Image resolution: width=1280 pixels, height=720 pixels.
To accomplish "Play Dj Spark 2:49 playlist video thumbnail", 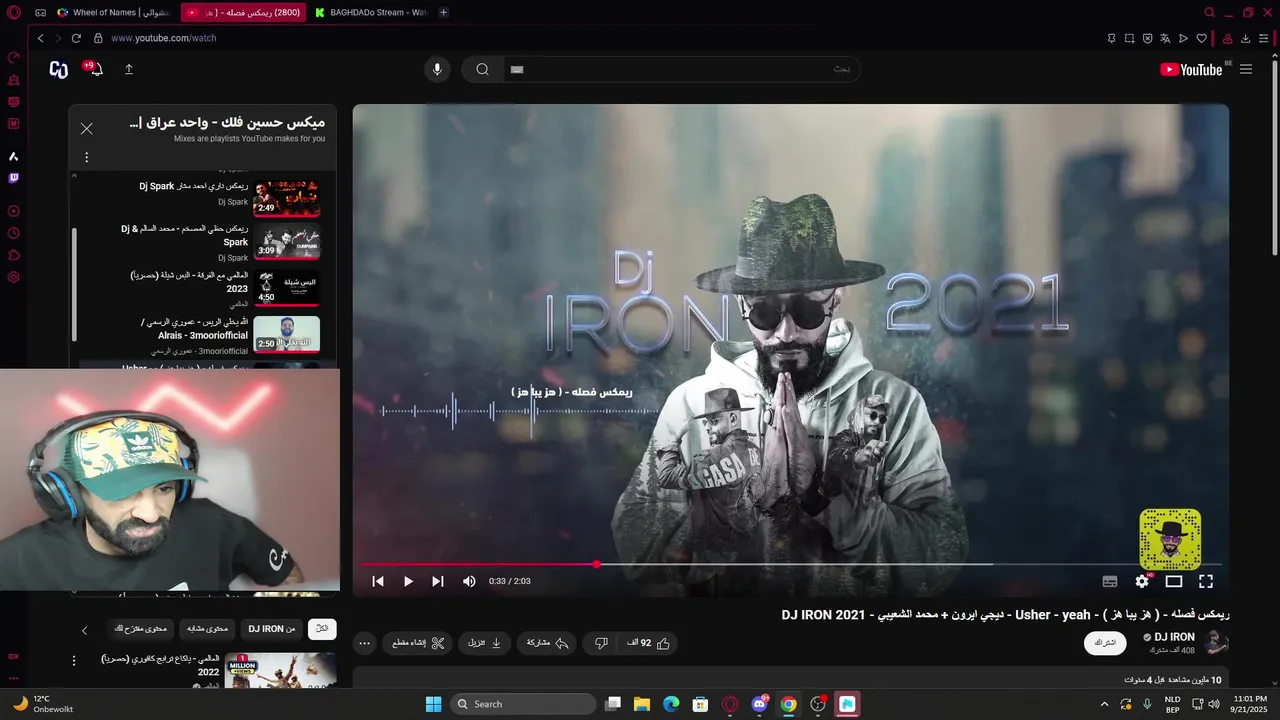I will [x=286, y=198].
